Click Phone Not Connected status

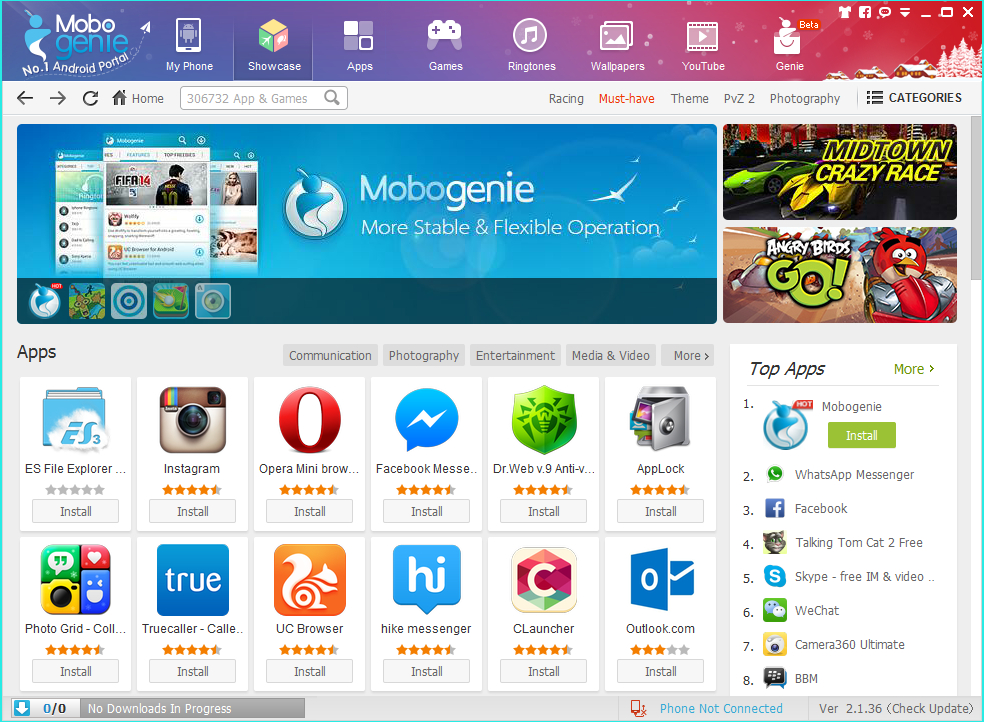pyautogui.click(x=720, y=708)
